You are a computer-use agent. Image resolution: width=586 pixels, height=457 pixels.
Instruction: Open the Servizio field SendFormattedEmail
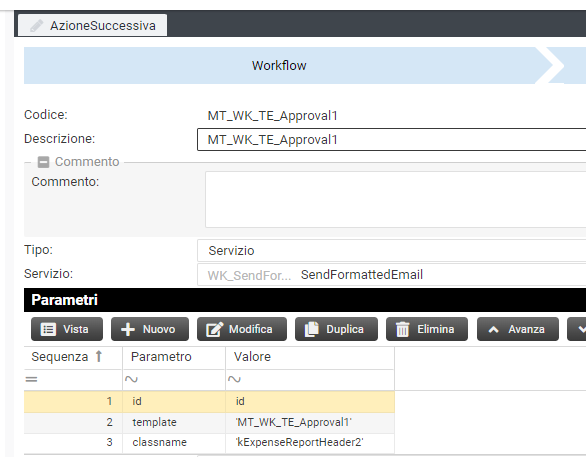click(391, 275)
